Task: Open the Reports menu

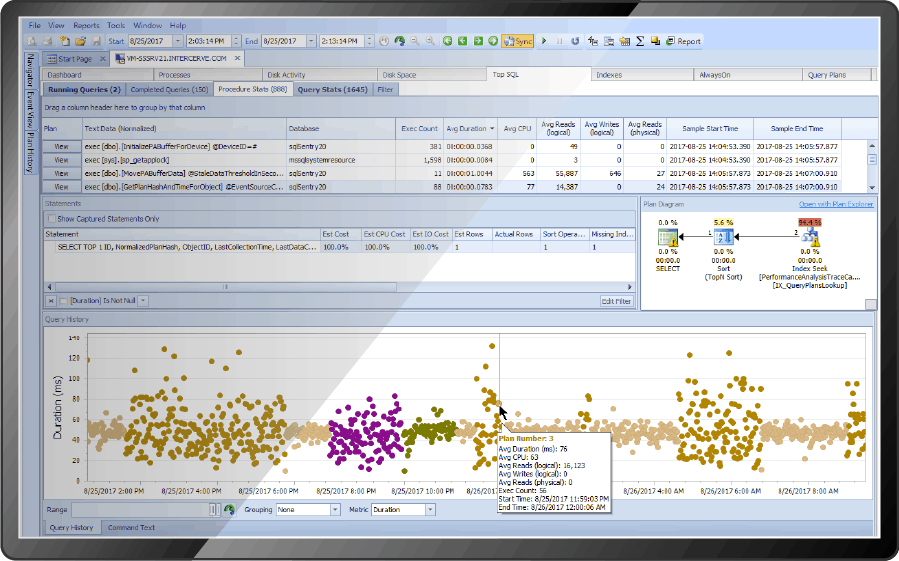Action: pos(86,24)
